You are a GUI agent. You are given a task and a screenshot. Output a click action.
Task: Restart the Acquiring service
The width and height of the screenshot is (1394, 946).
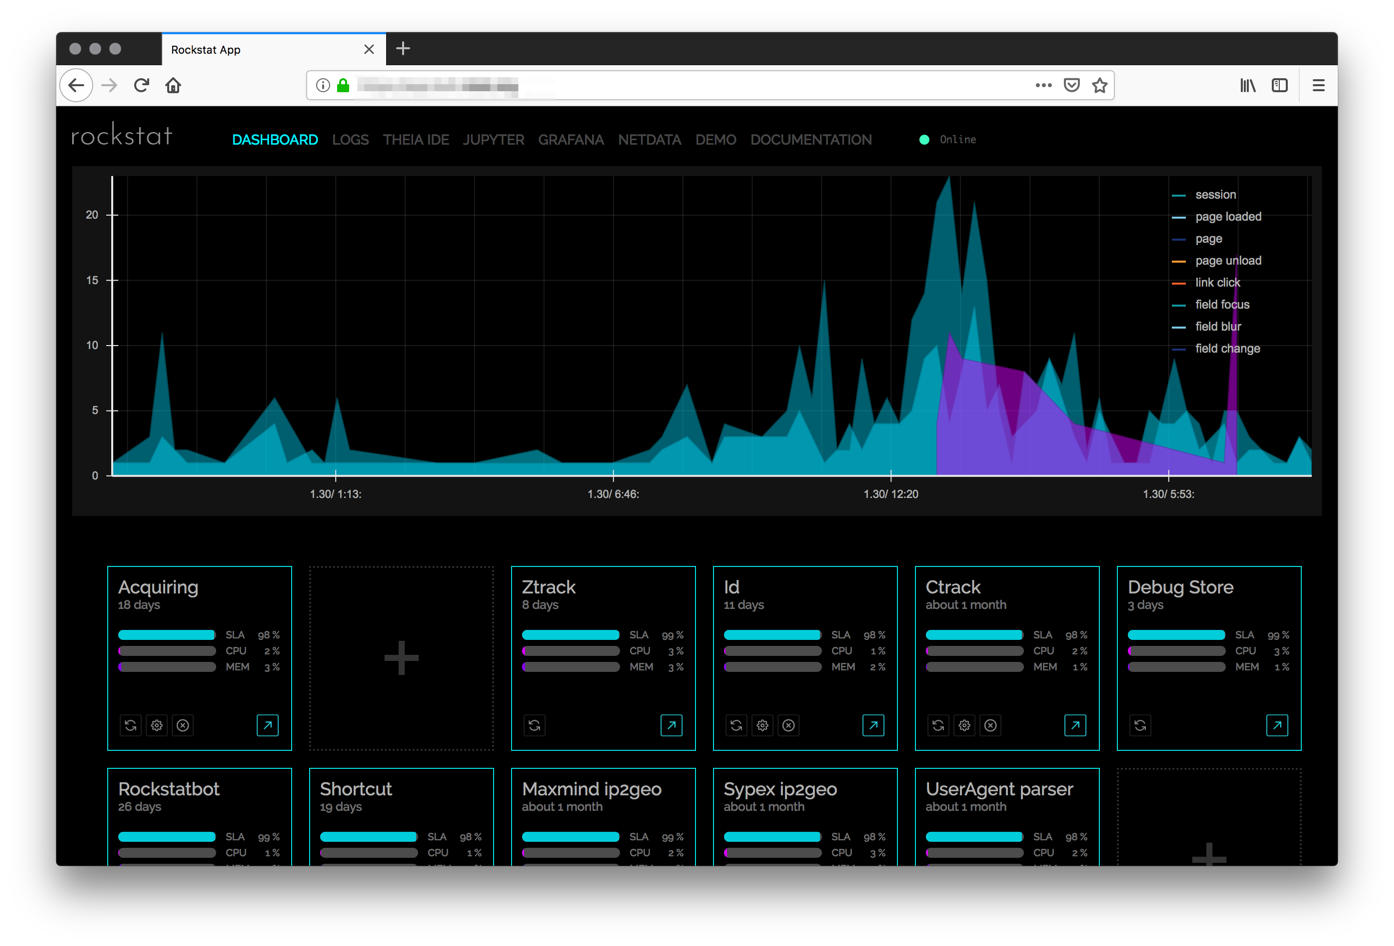[x=131, y=725]
